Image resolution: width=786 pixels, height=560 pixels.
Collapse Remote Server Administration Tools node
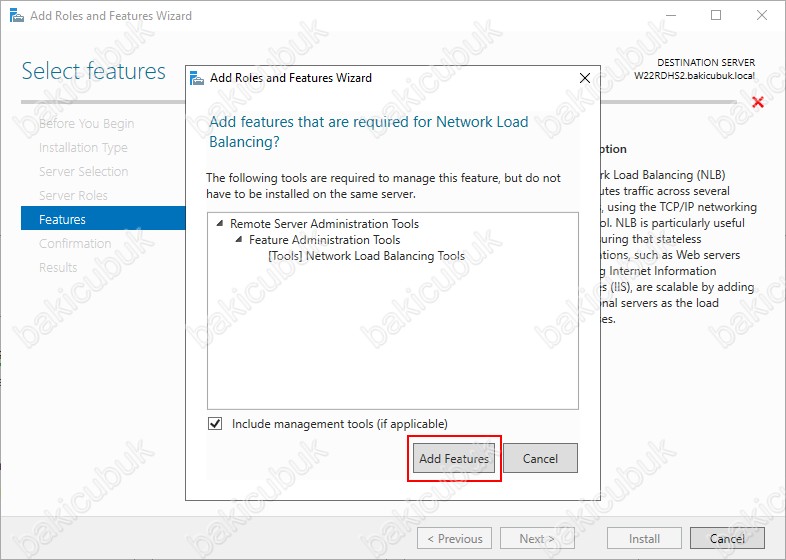point(220,224)
